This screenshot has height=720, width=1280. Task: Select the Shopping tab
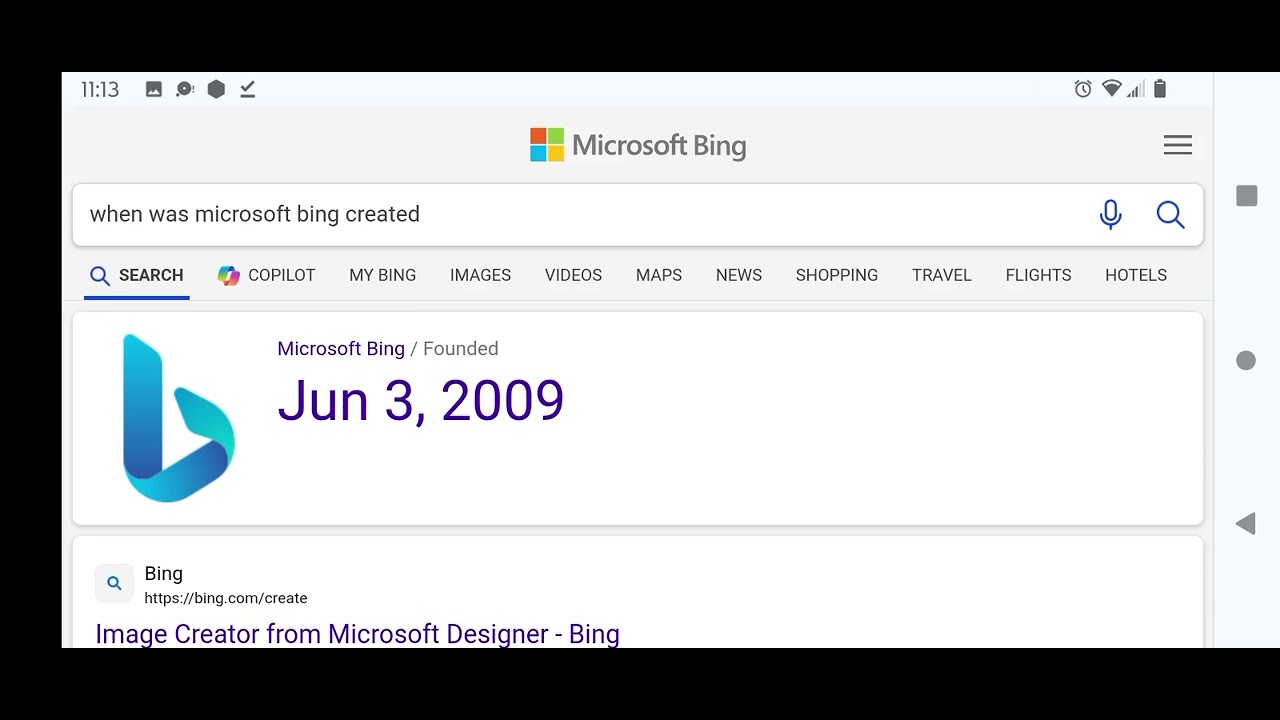click(x=836, y=275)
